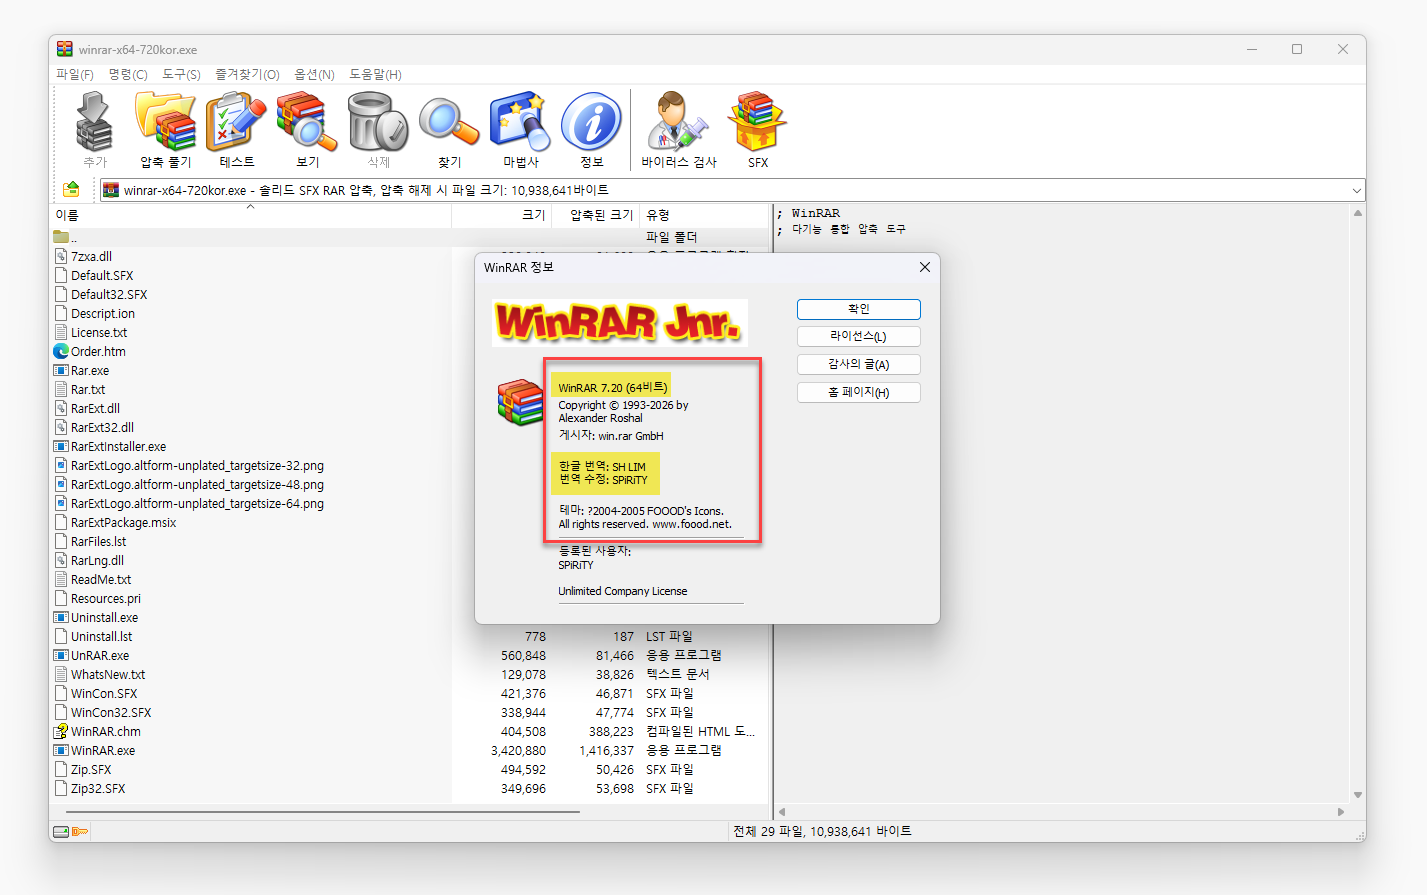Click the 7zxa.dll file icon
Viewport: 1427px width, 895px height.
pos(61,256)
